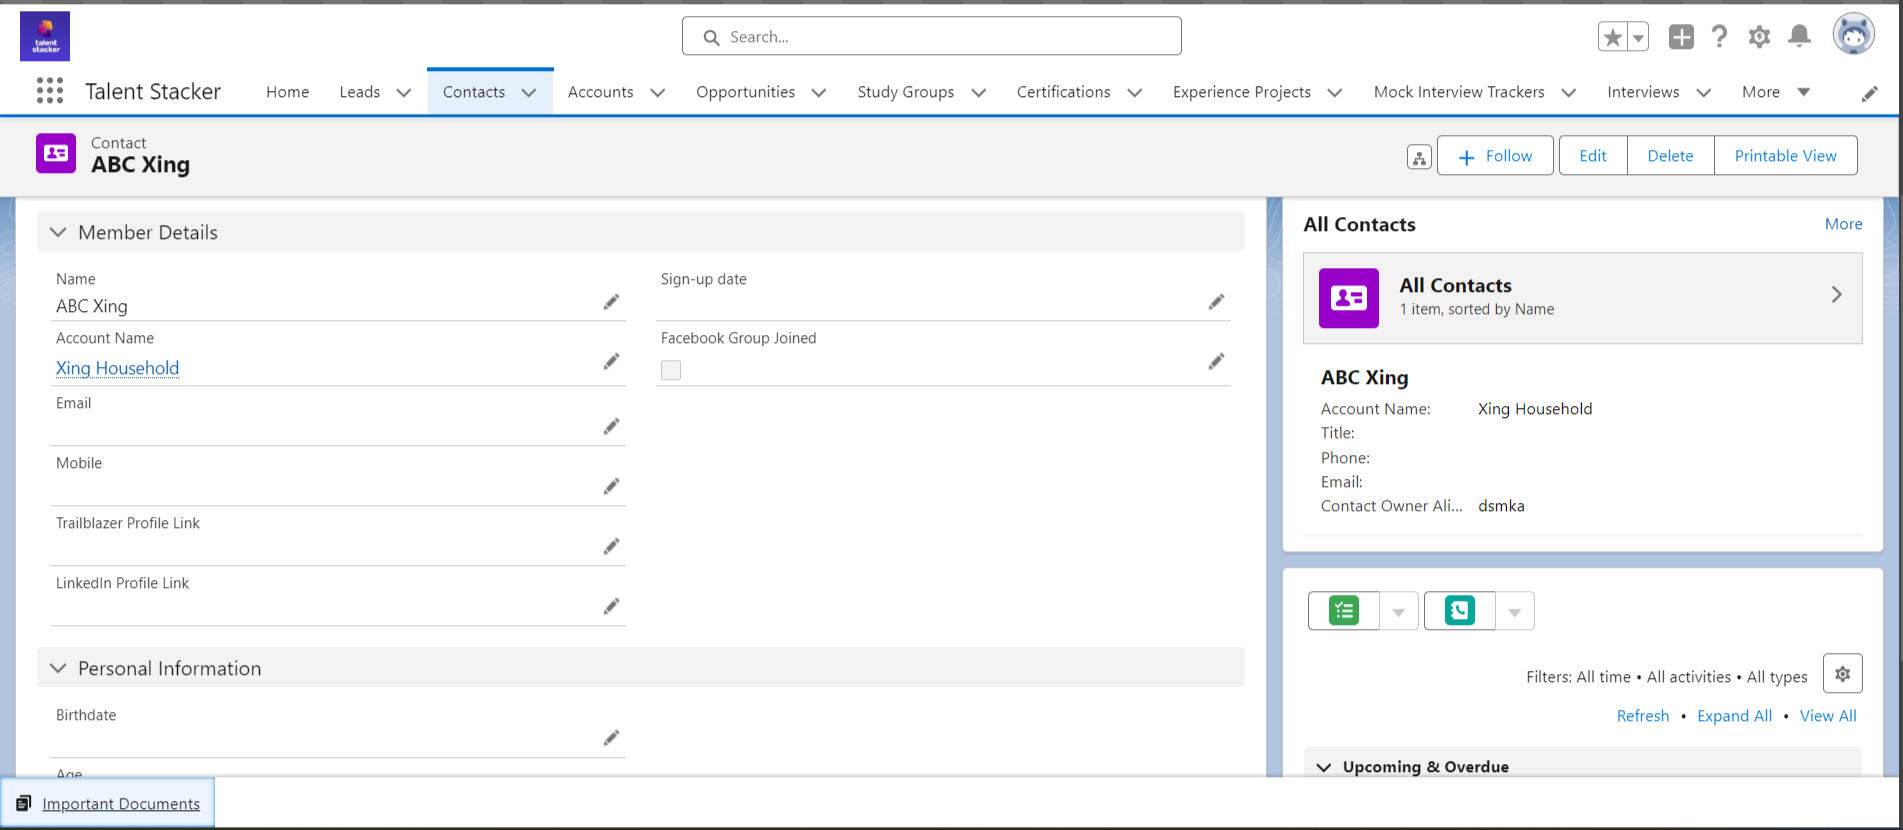The width and height of the screenshot is (1903, 830).
Task: Open the App Launcher grid icon
Action: click(50, 91)
